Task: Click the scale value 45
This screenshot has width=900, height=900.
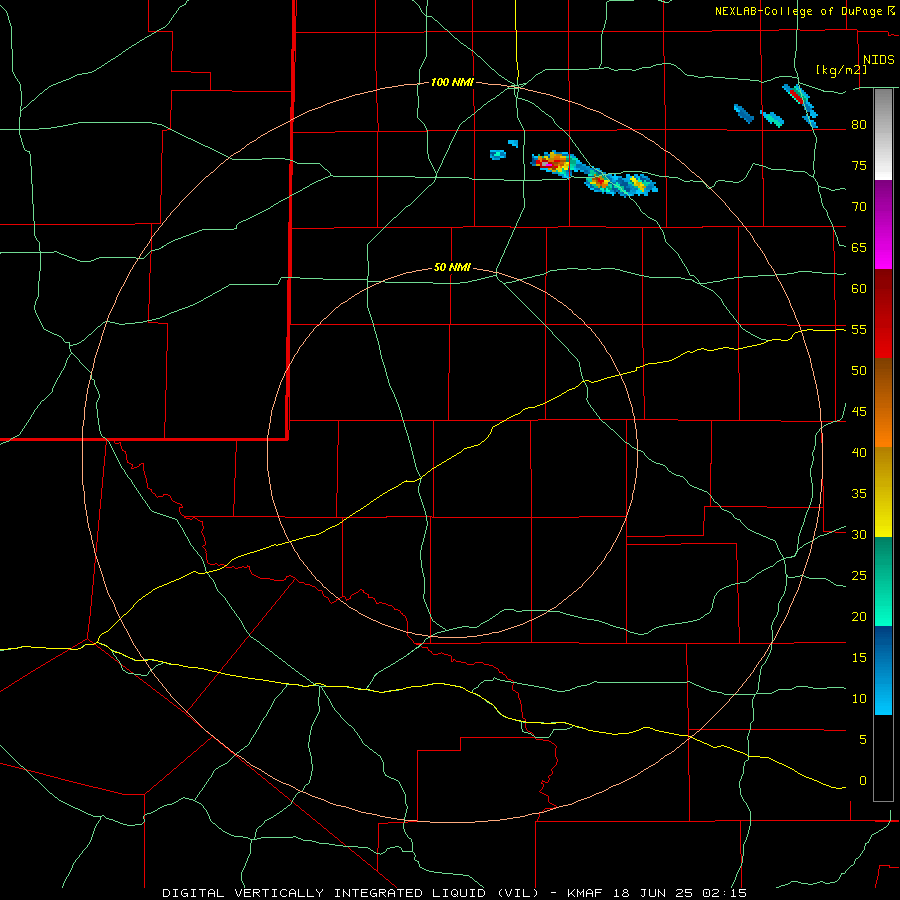Action: 859,412
